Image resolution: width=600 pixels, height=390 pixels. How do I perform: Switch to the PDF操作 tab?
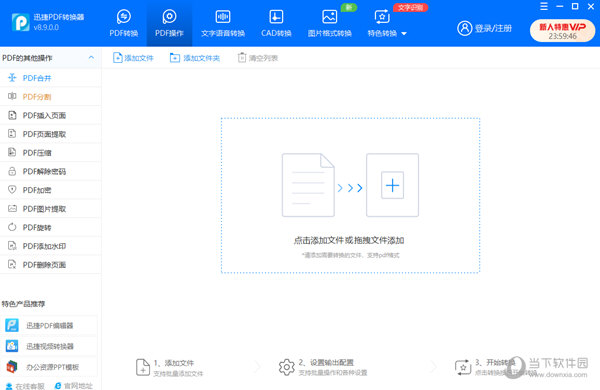click(x=169, y=24)
